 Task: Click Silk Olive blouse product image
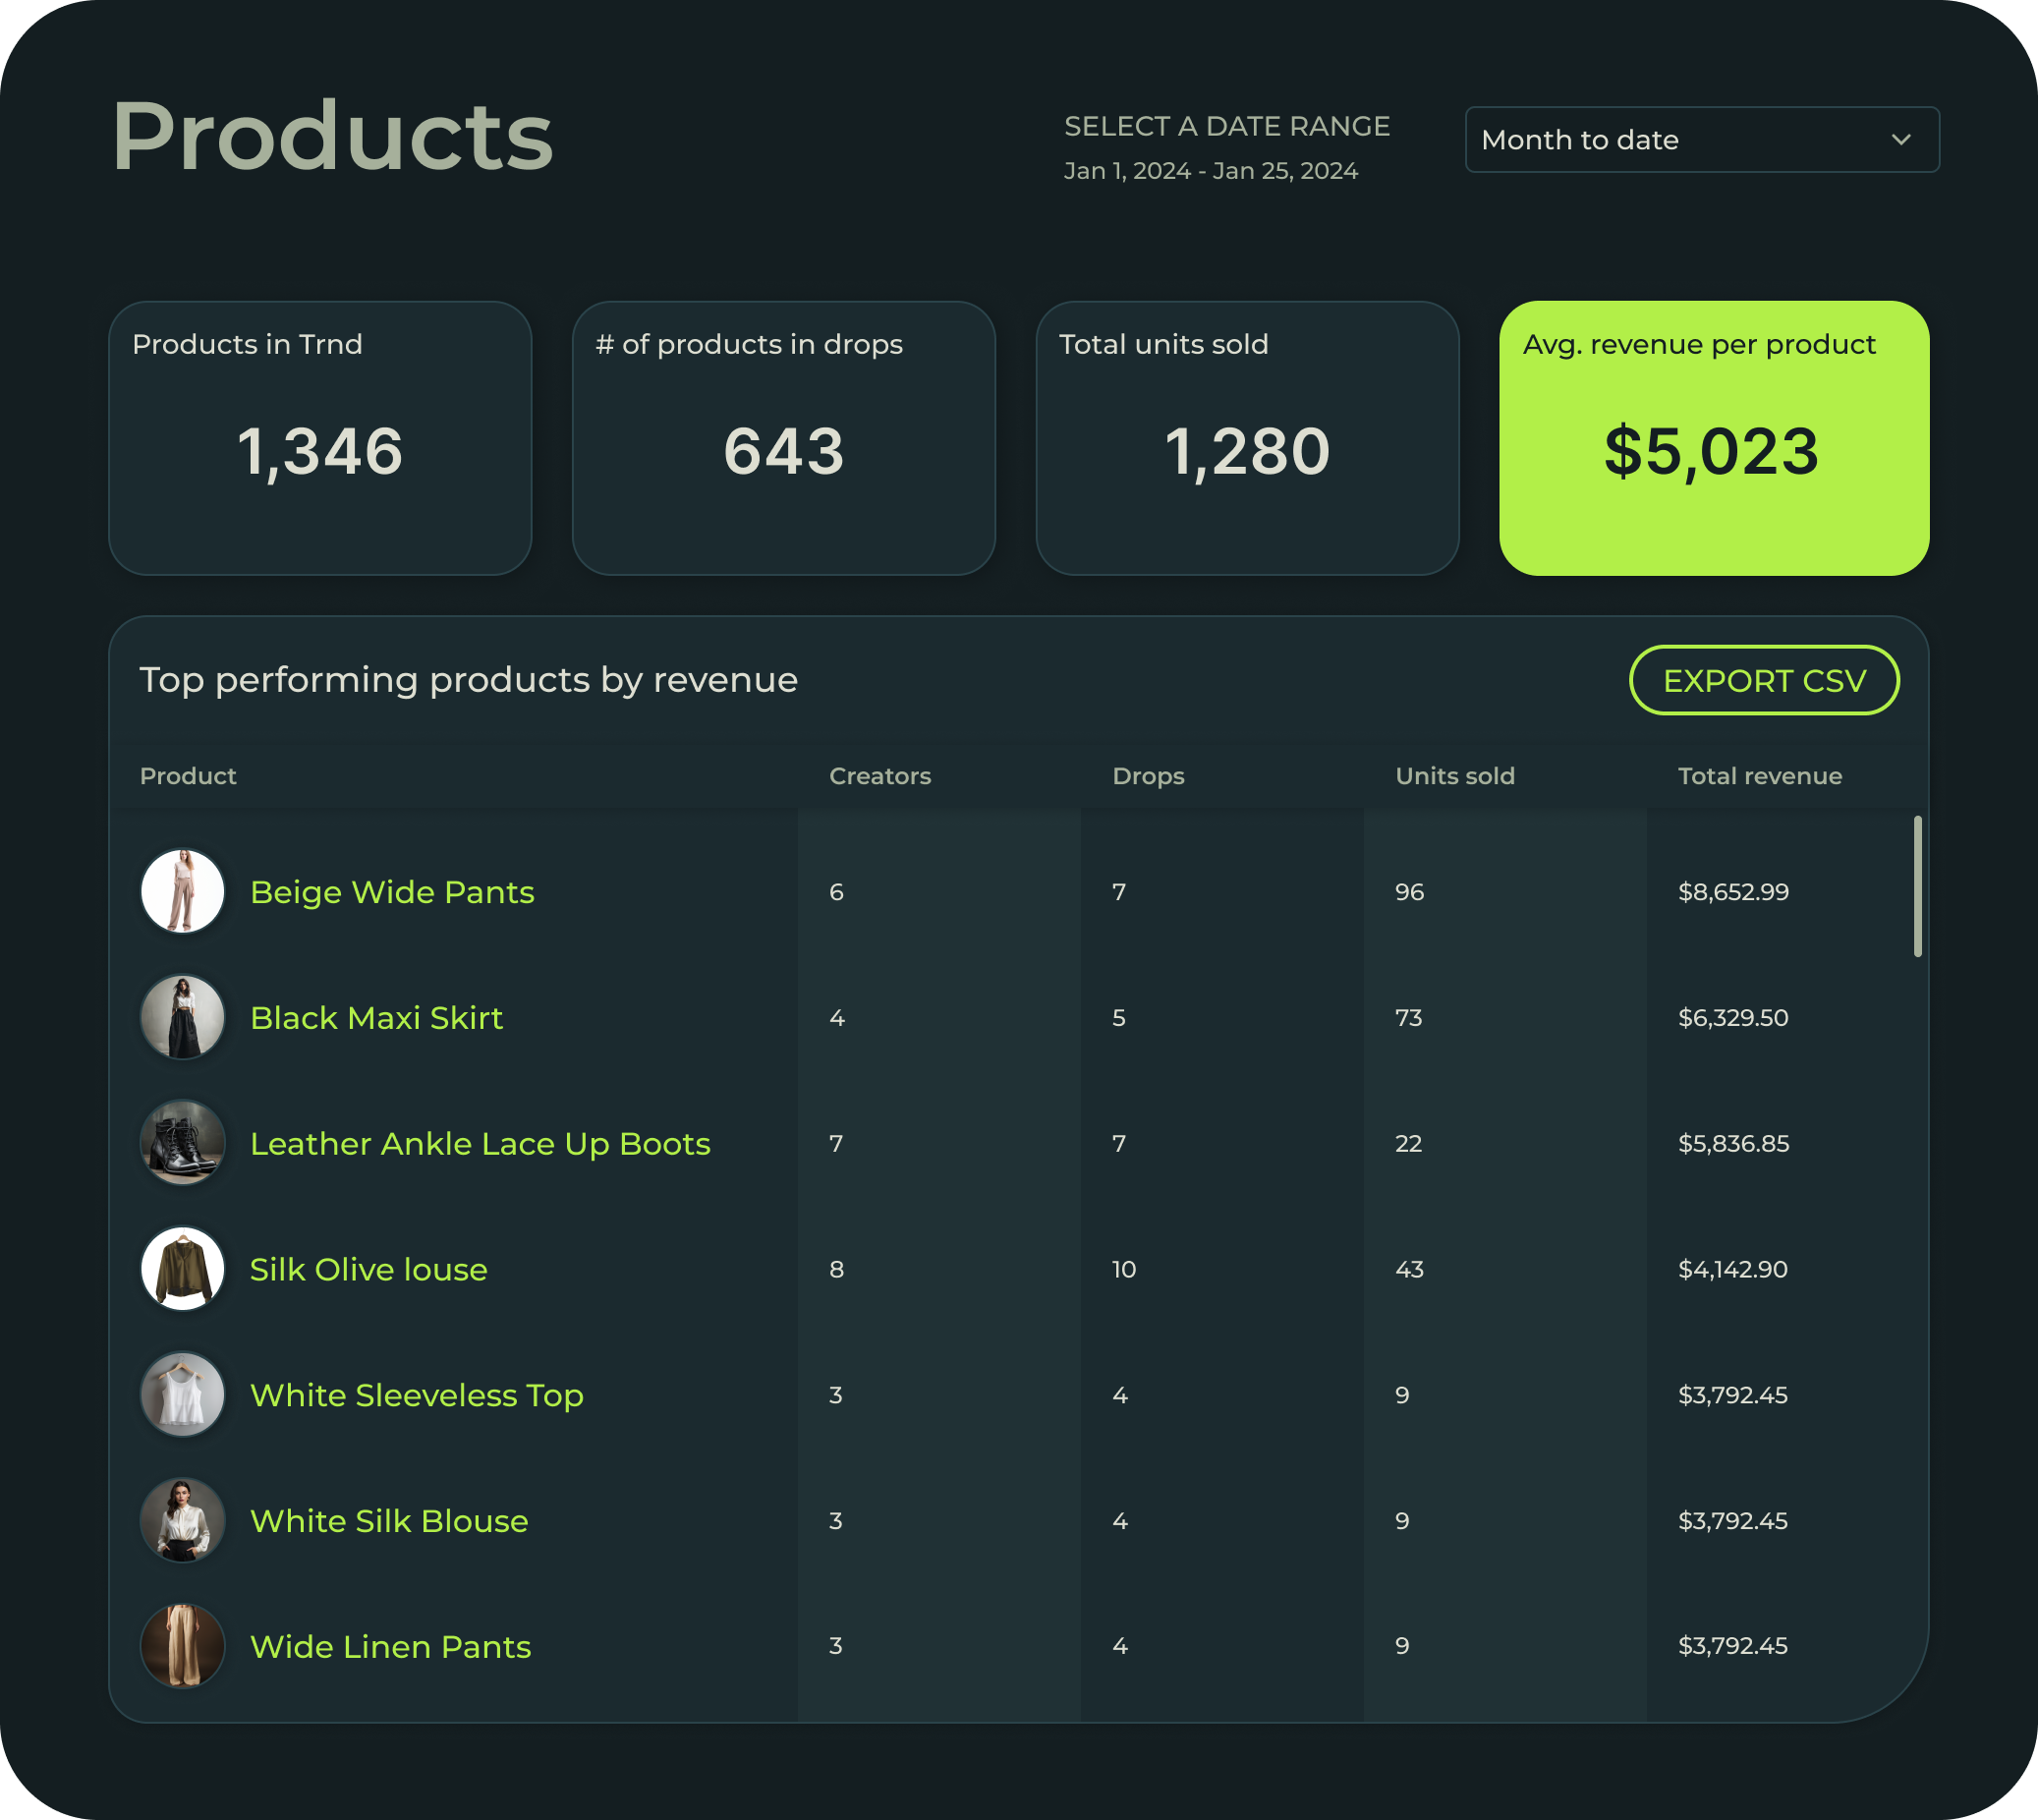click(x=182, y=1268)
